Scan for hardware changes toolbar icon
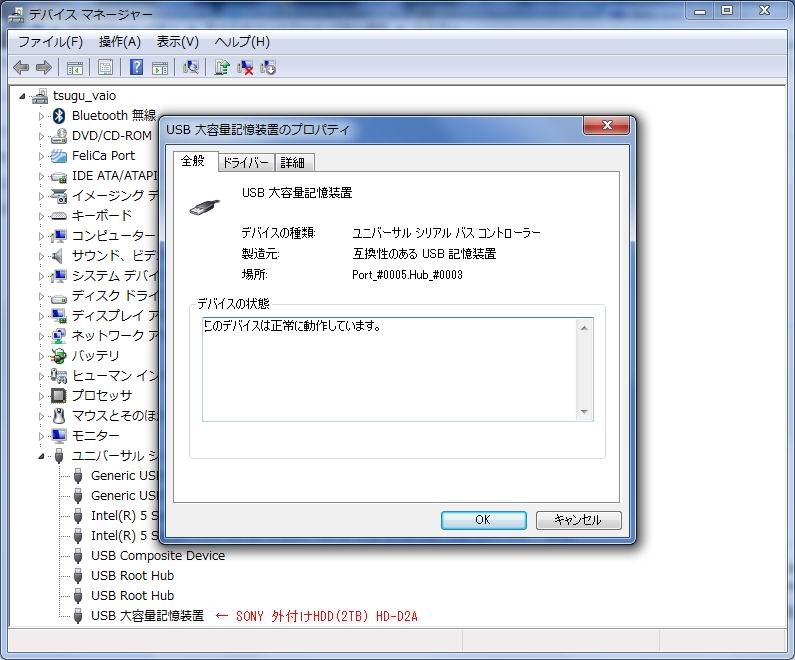The width and height of the screenshot is (795, 660). tap(191, 67)
